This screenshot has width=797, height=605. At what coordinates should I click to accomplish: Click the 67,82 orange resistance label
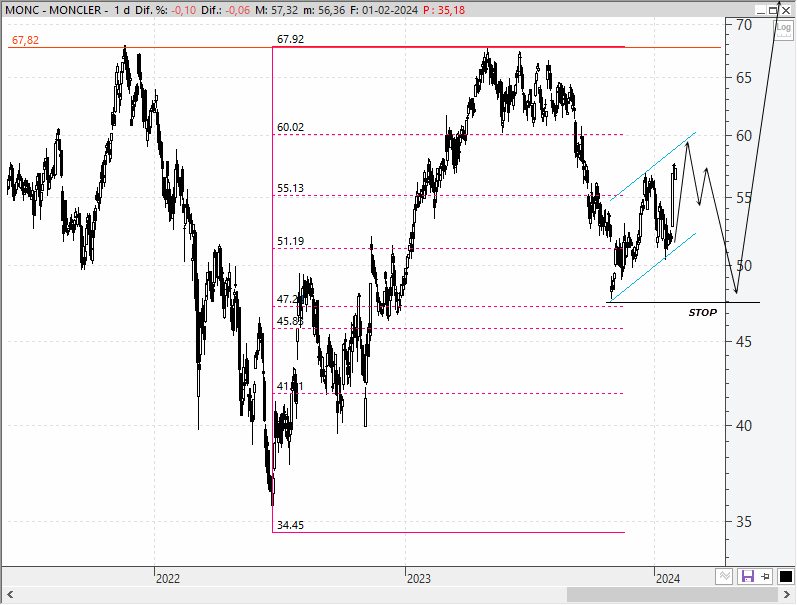25,40
